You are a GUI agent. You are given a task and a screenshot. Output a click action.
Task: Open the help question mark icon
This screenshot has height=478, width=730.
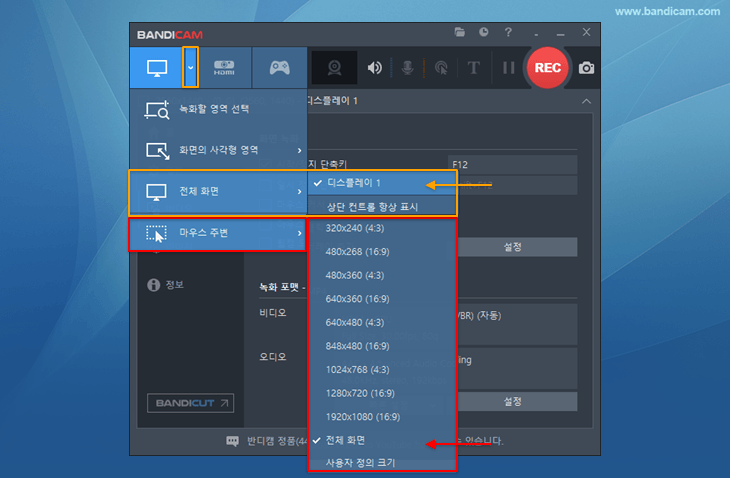[508, 32]
